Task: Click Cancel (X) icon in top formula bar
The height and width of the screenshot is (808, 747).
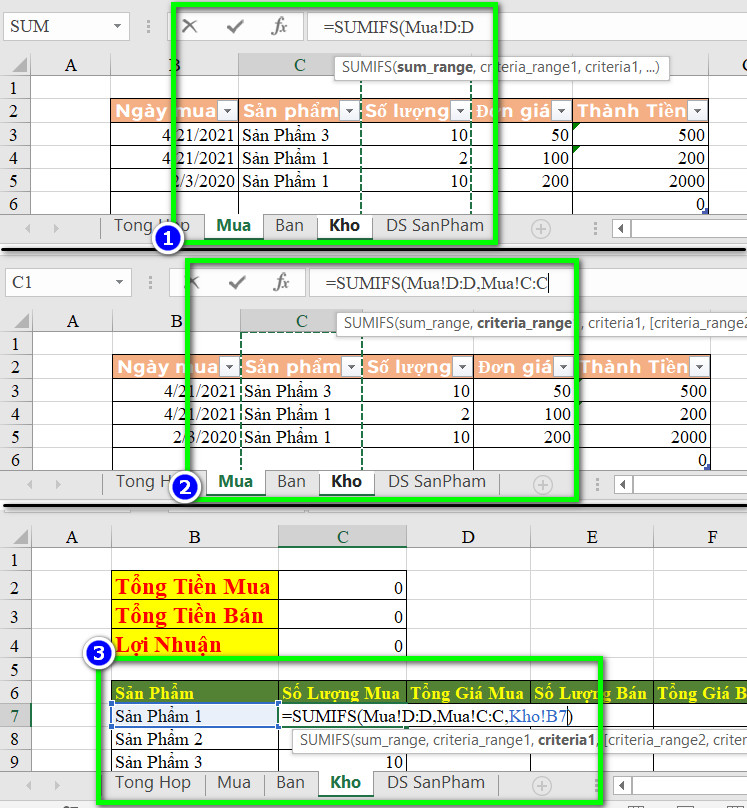Action: click(190, 26)
